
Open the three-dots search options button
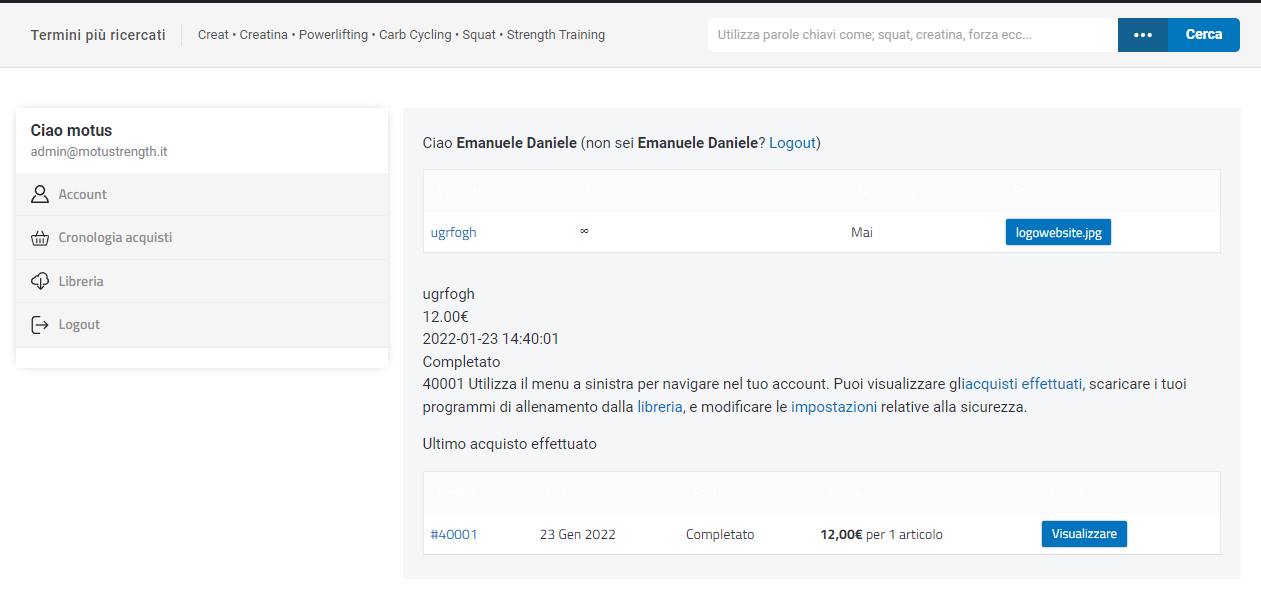(1143, 35)
